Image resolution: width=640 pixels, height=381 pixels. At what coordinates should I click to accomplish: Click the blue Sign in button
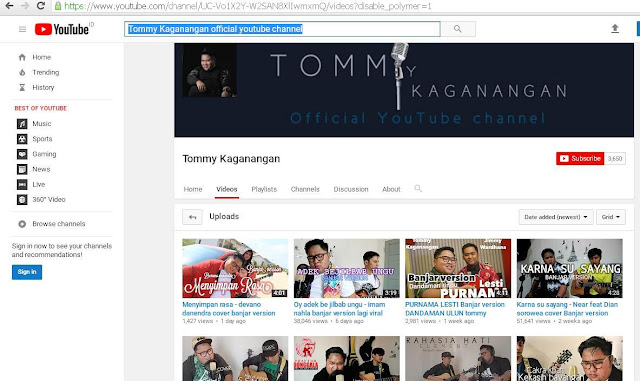(x=27, y=272)
